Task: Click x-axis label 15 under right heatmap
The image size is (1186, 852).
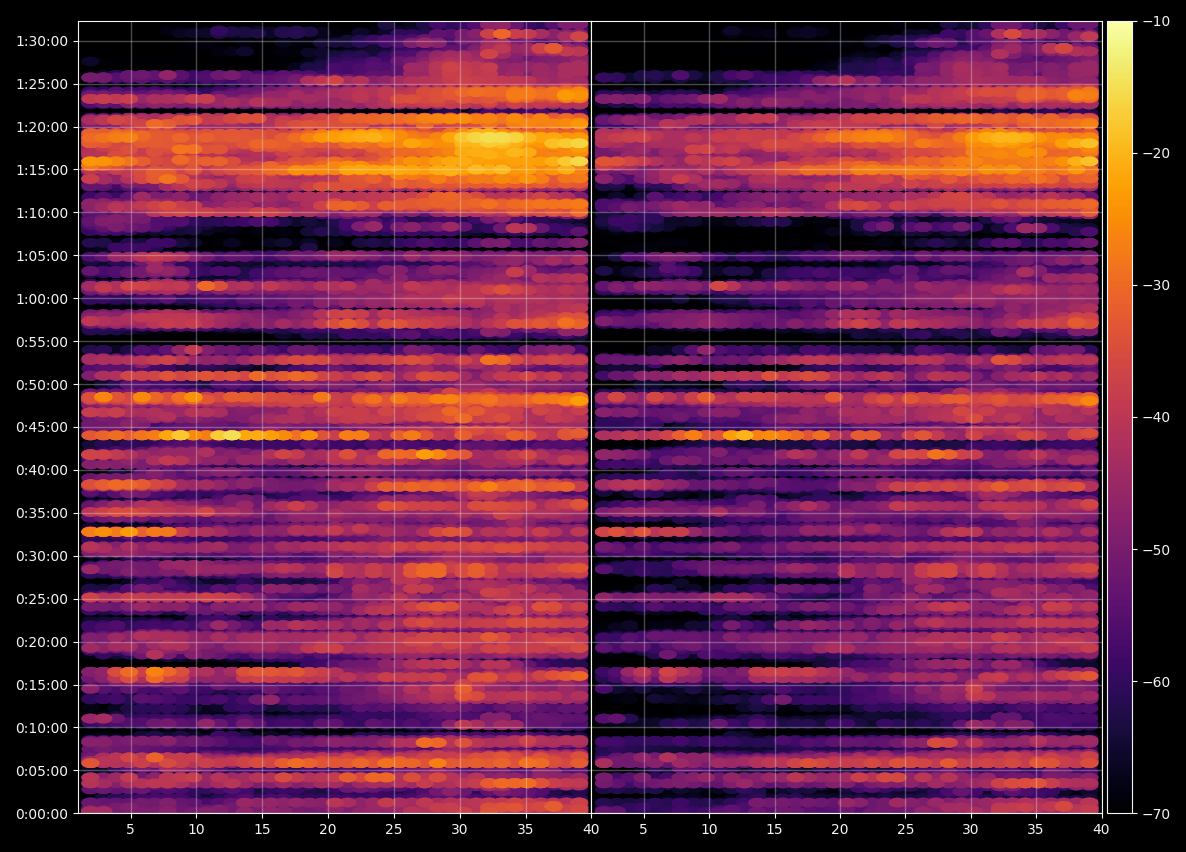Action: click(x=775, y=829)
